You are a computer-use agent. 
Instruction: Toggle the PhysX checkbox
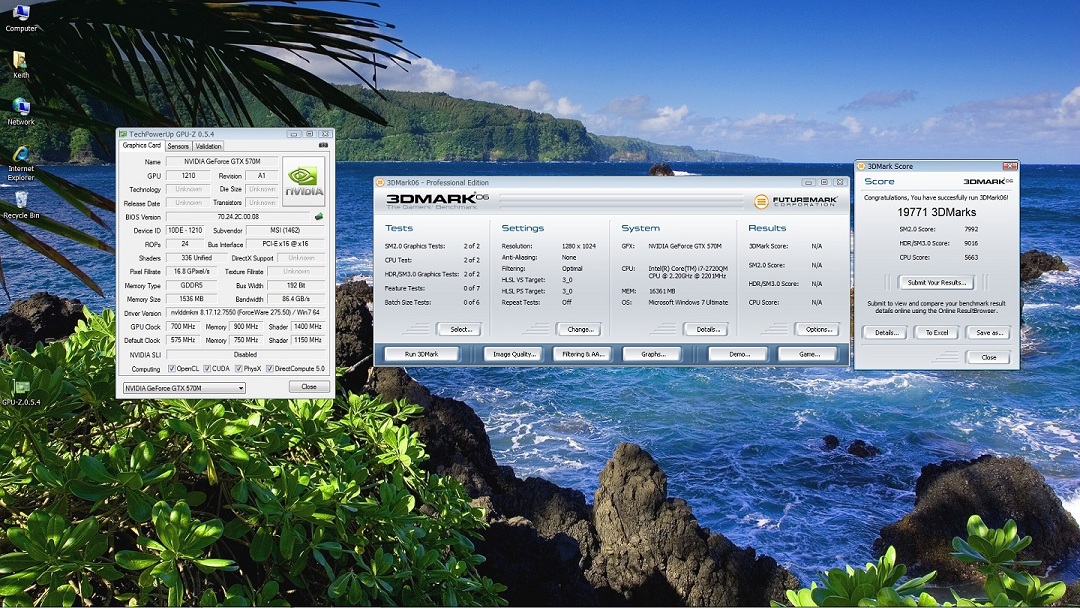pyautogui.click(x=239, y=368)
